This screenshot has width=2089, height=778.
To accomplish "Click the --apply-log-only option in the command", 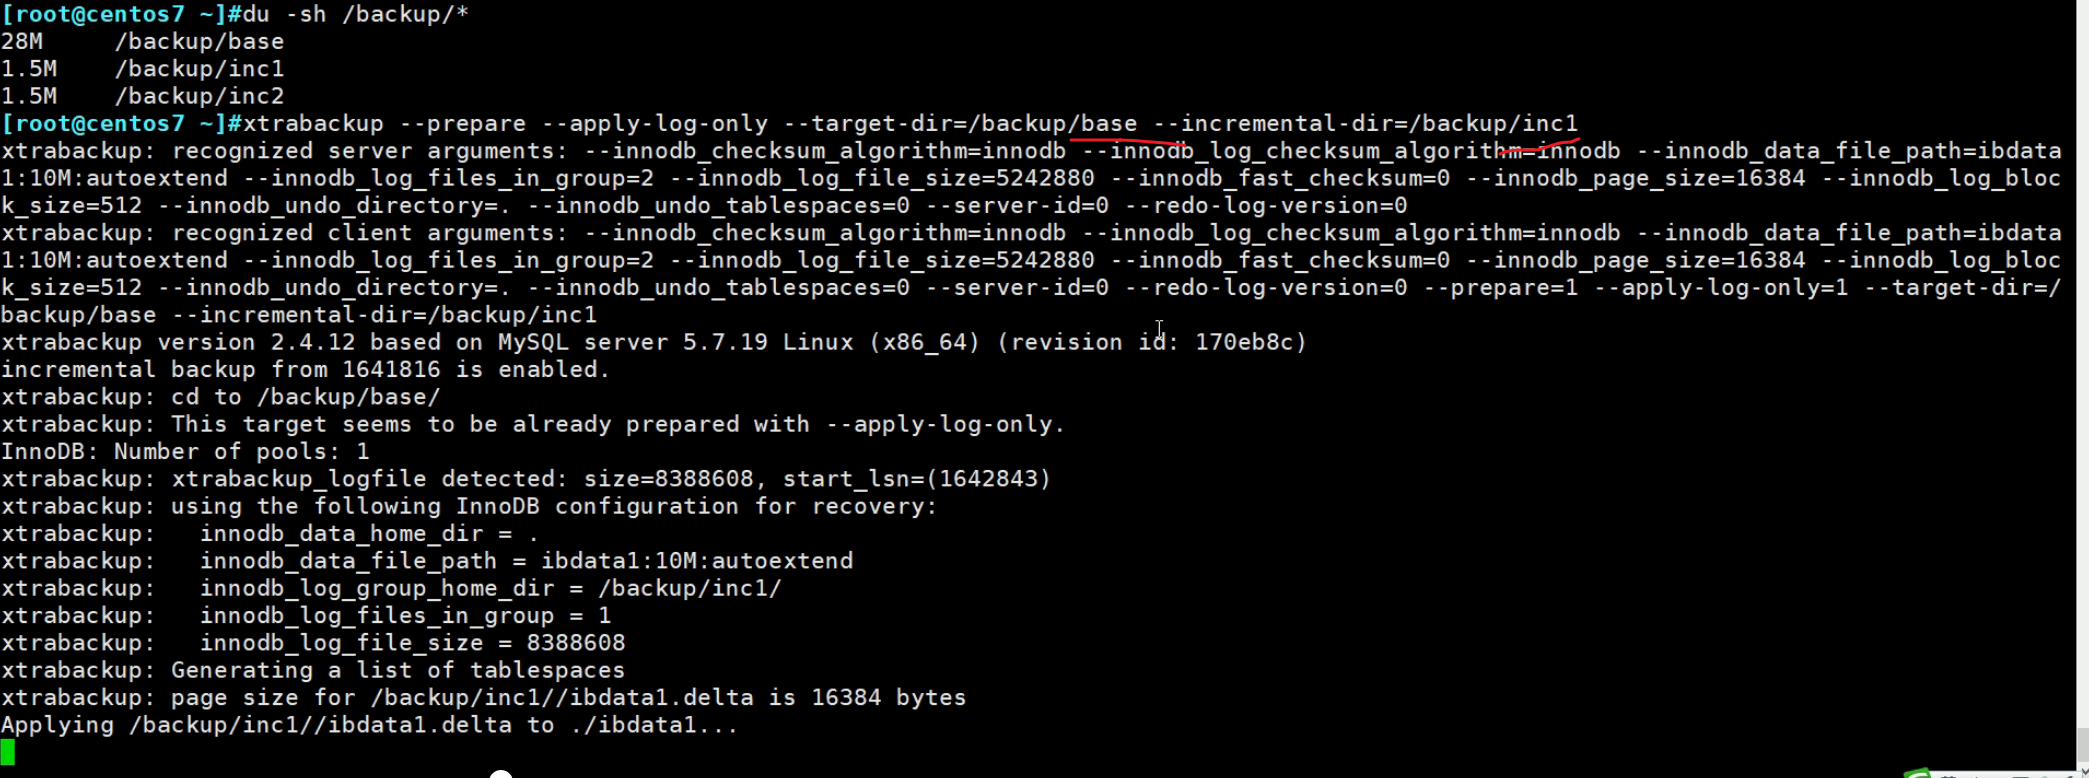I will tap(655, 124).
